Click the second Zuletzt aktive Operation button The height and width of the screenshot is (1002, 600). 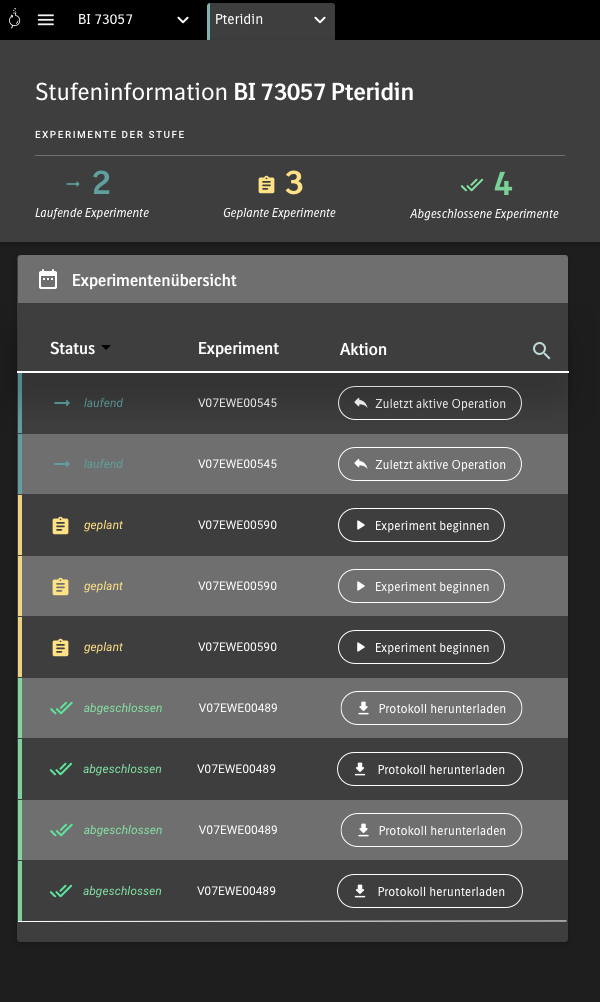point(430,465)
